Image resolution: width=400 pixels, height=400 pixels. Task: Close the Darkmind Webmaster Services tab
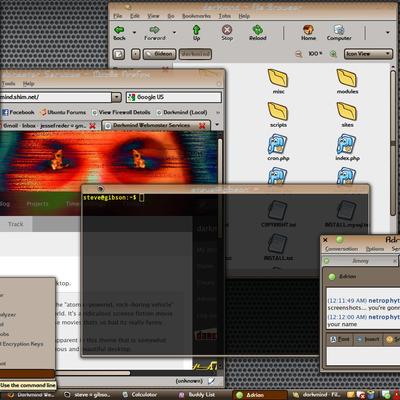click(202, 126)
